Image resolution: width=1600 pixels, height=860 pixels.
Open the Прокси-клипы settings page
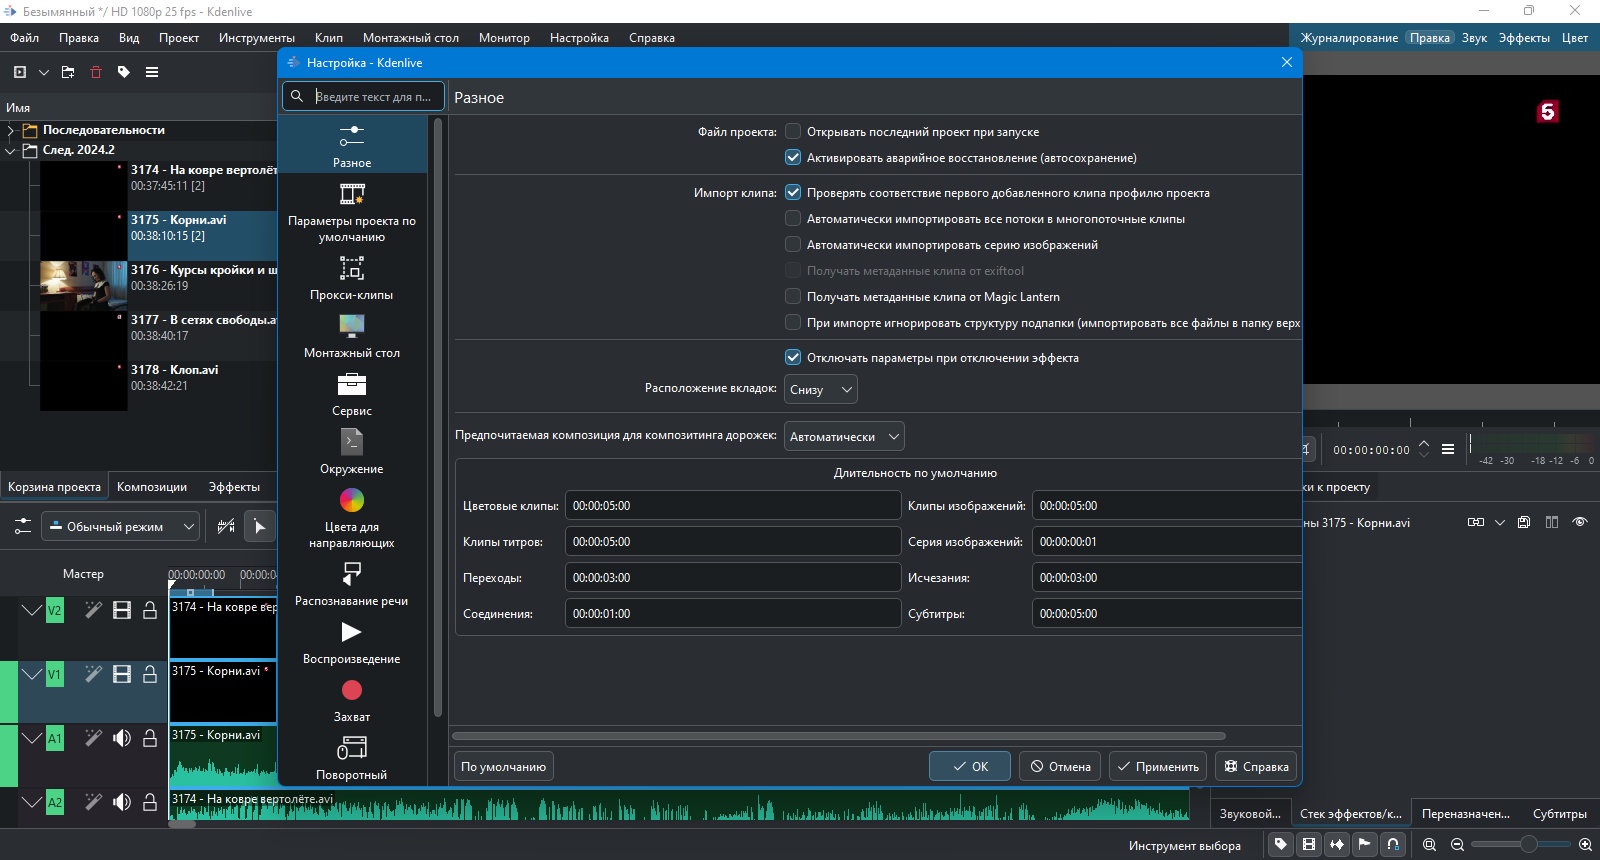351,278
